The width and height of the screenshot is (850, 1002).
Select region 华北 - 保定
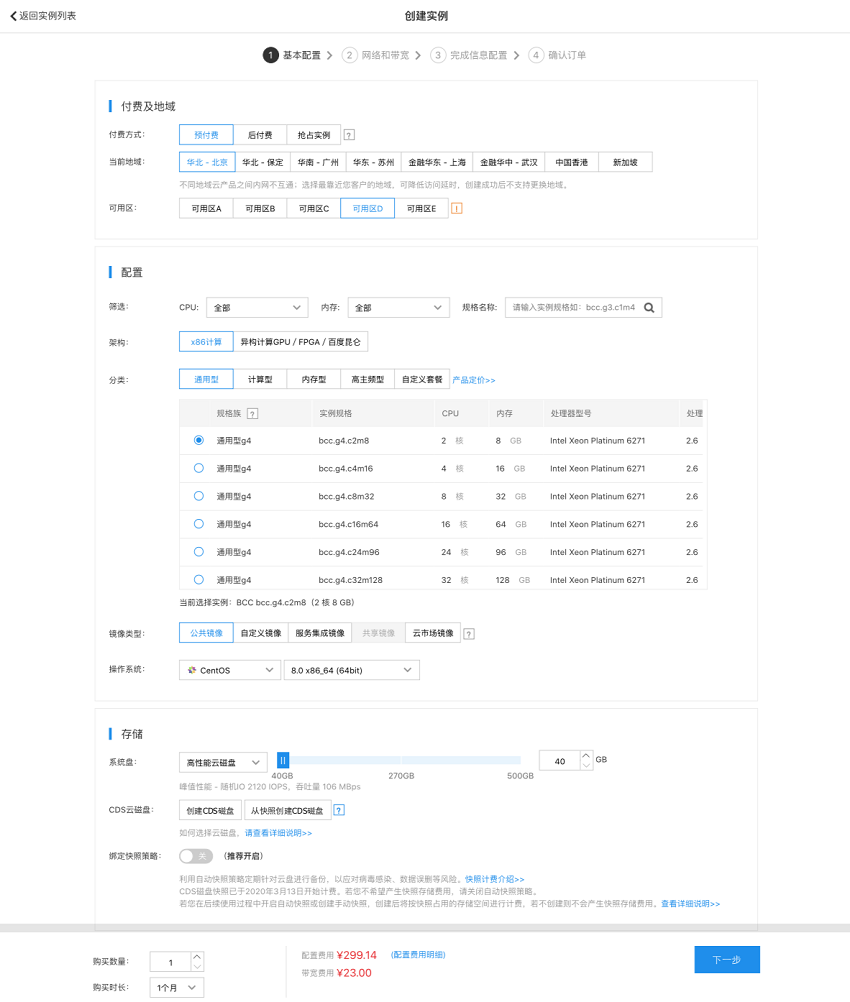click(263, 162)
